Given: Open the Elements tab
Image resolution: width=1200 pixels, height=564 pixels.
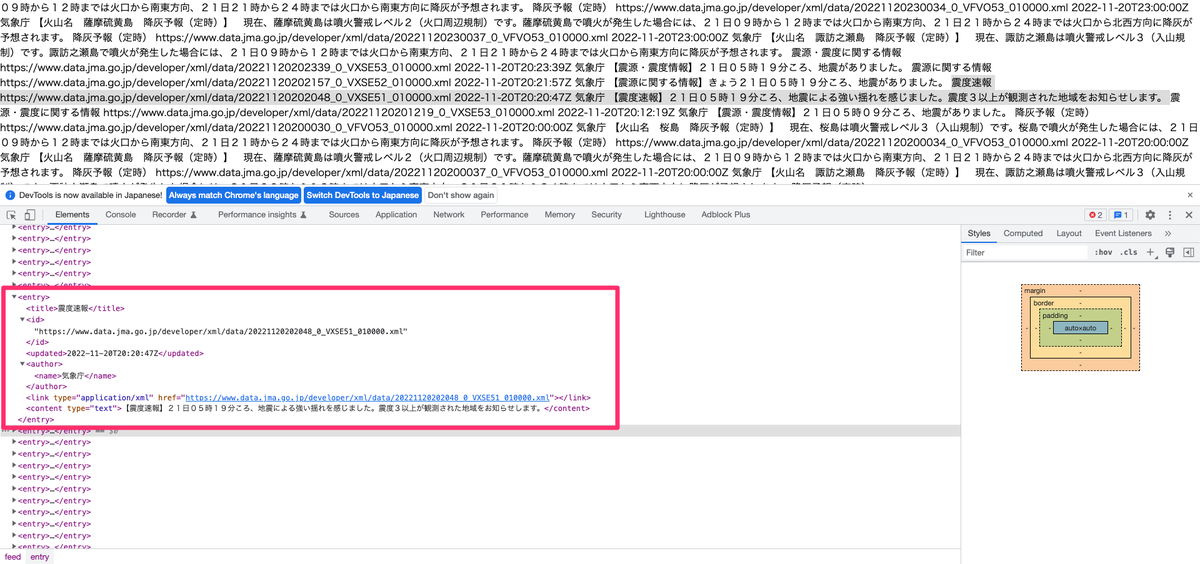Looking at the screenshot, I should tap(72, 215).
